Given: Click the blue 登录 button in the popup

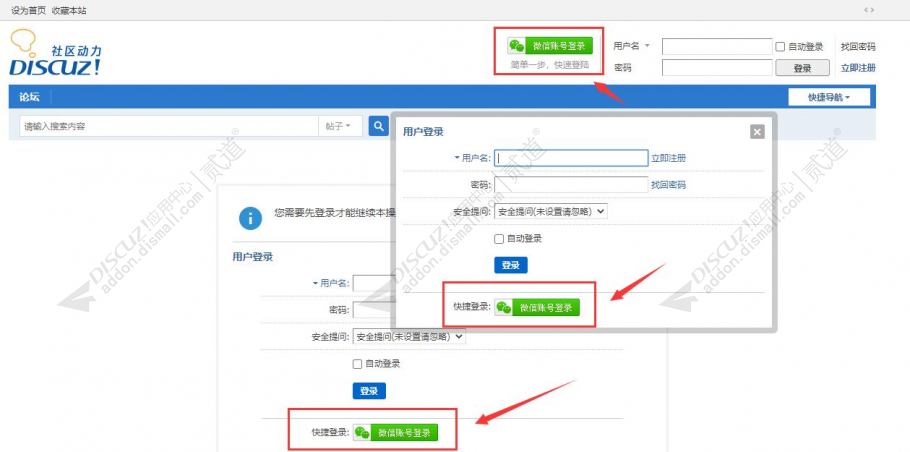Looking at the screenshot, I should (511, 265).
